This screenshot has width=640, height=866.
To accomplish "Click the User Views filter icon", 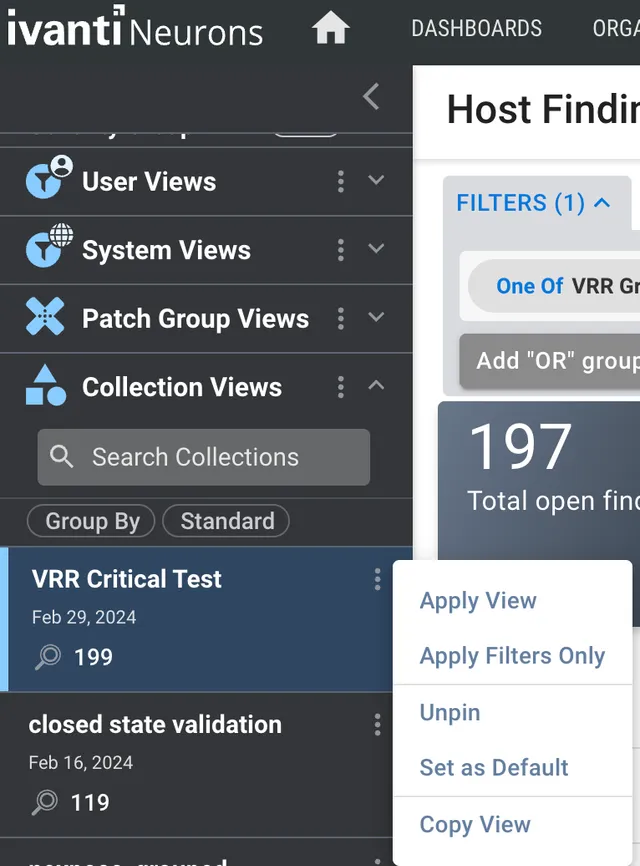I will (x=49, y=177).
